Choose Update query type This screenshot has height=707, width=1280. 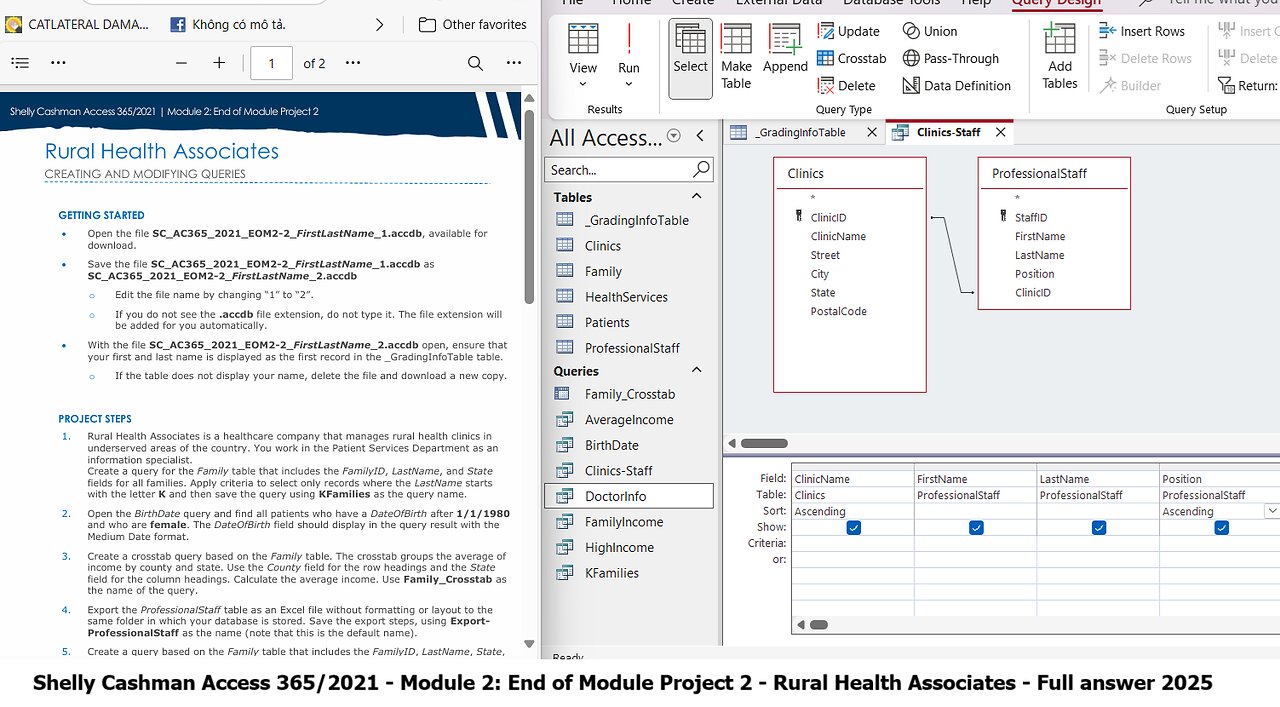848,31
